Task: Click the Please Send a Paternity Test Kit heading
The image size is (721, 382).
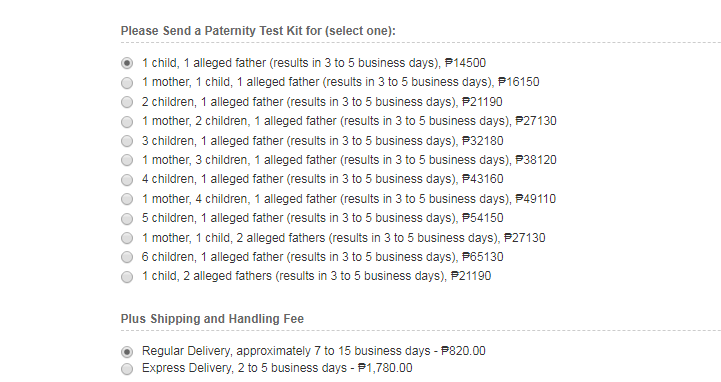Action: (258, 31)
